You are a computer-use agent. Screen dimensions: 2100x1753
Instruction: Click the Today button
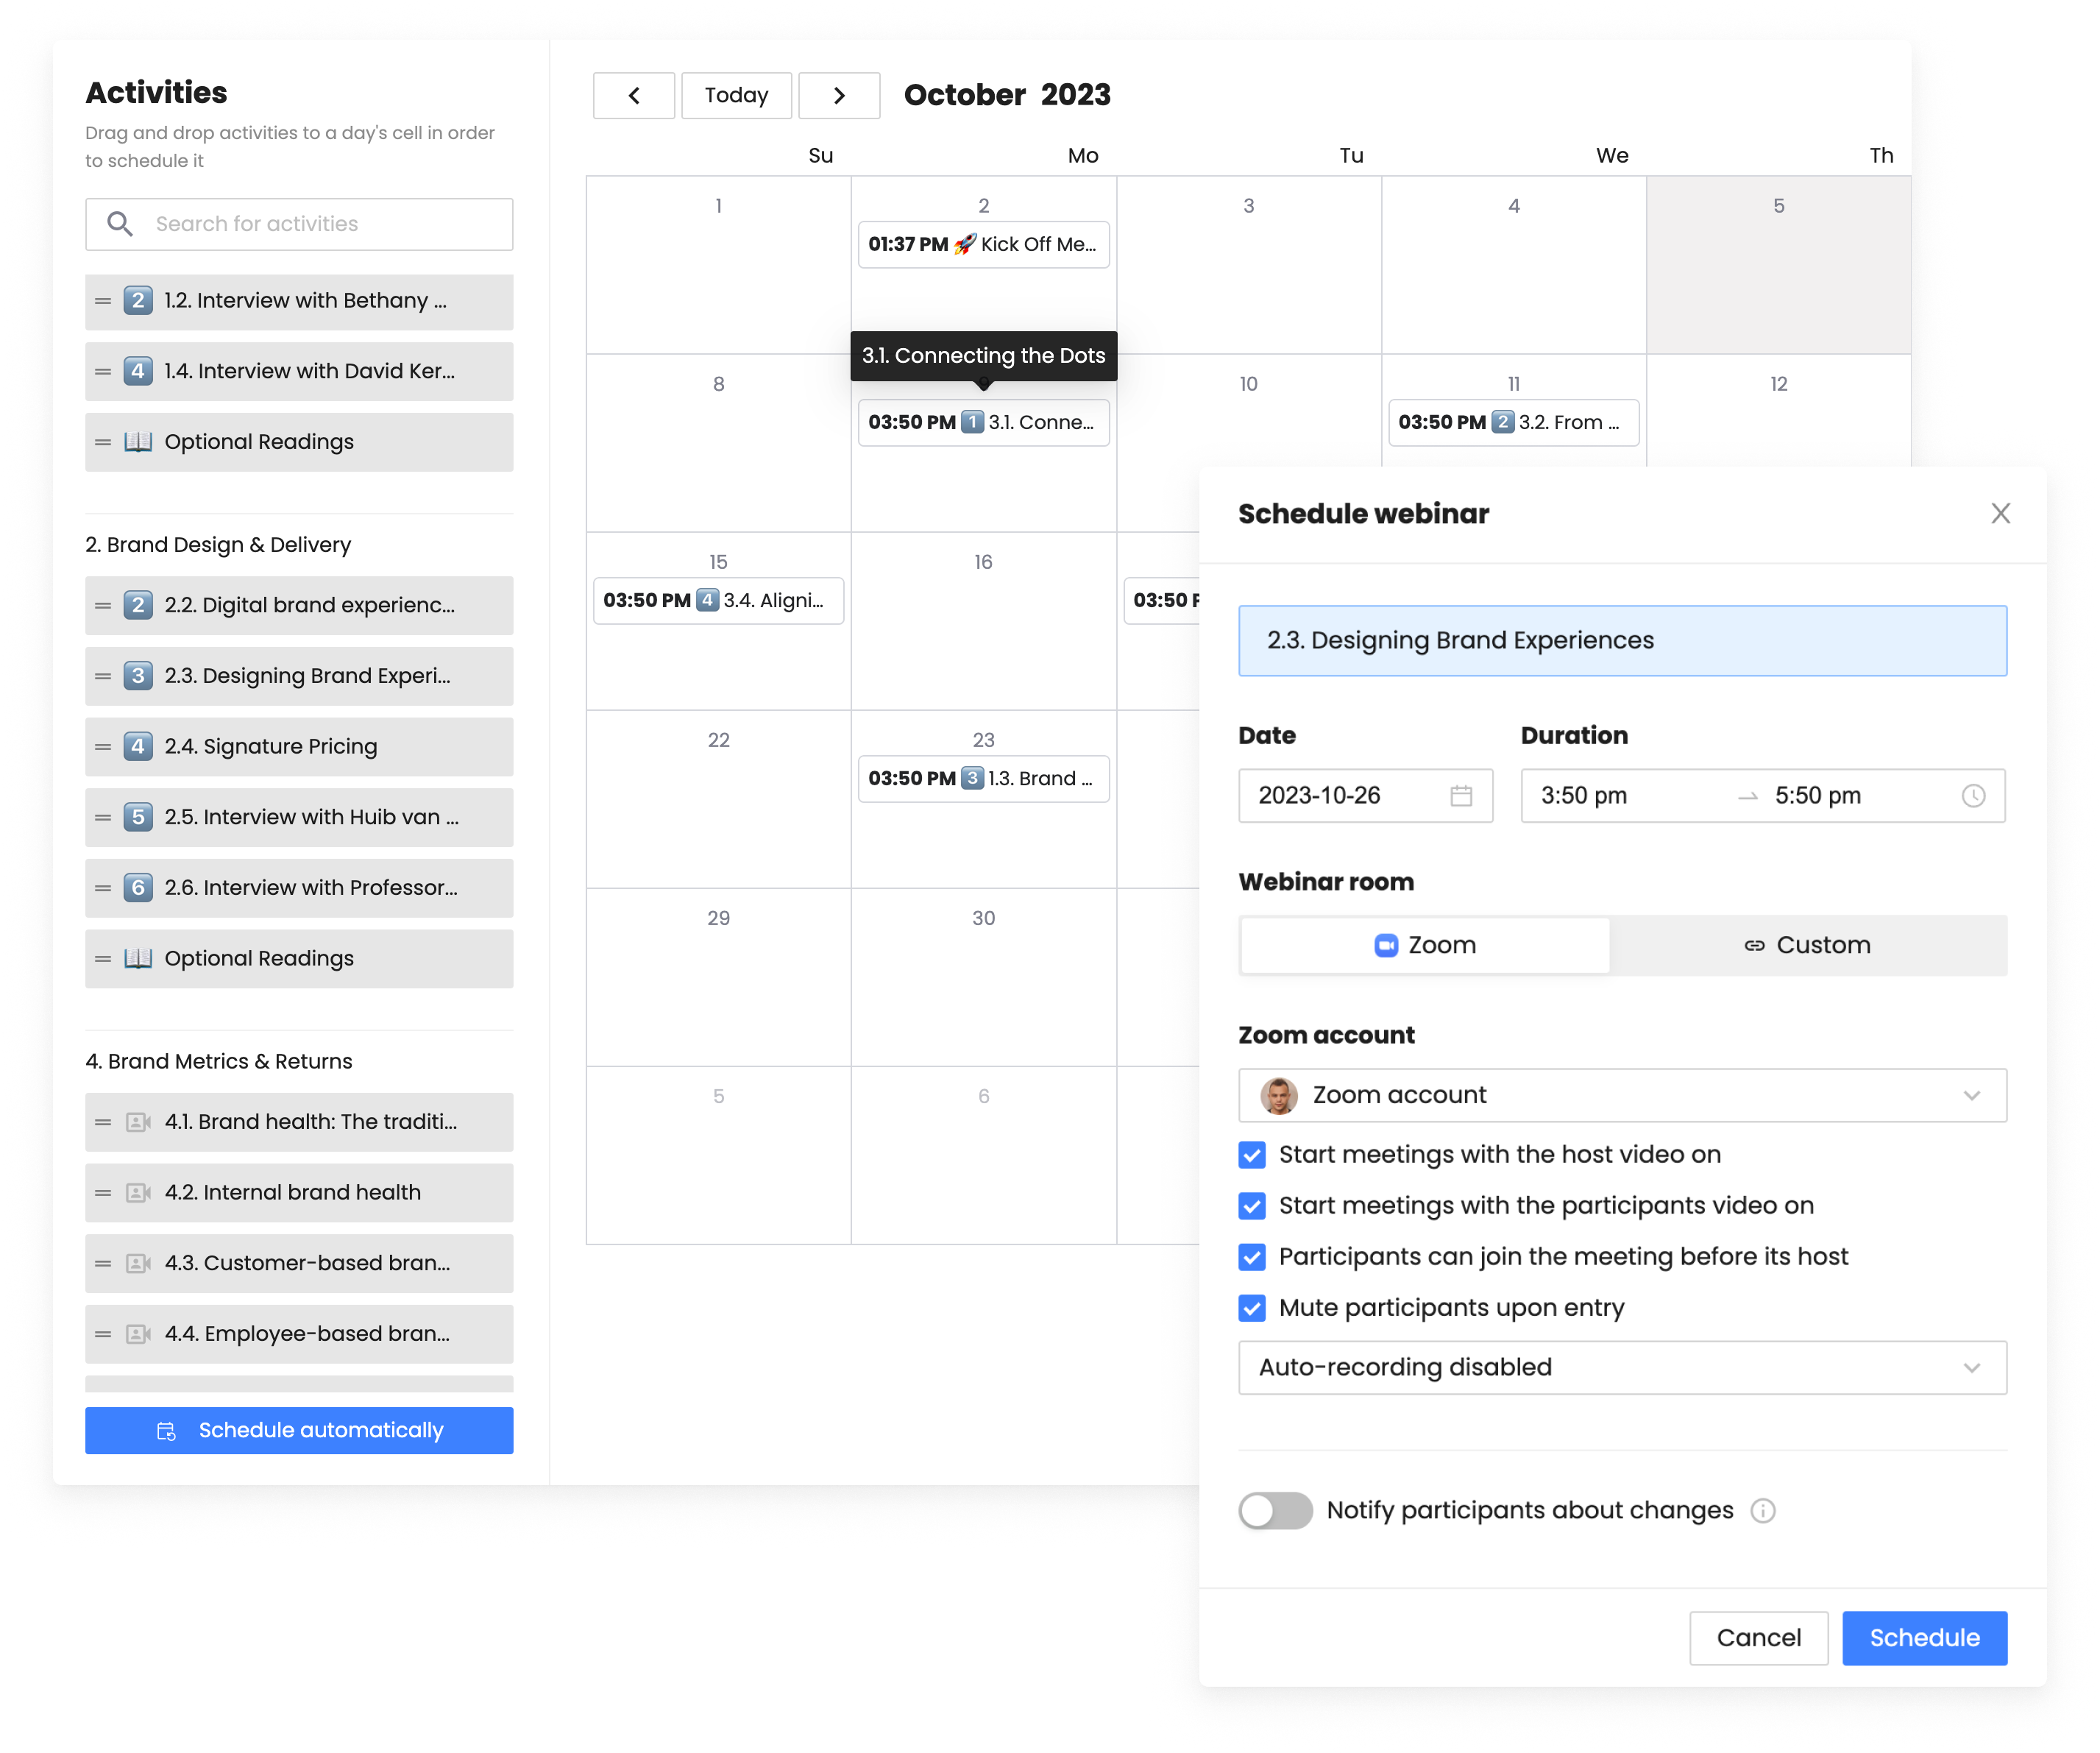736,96
